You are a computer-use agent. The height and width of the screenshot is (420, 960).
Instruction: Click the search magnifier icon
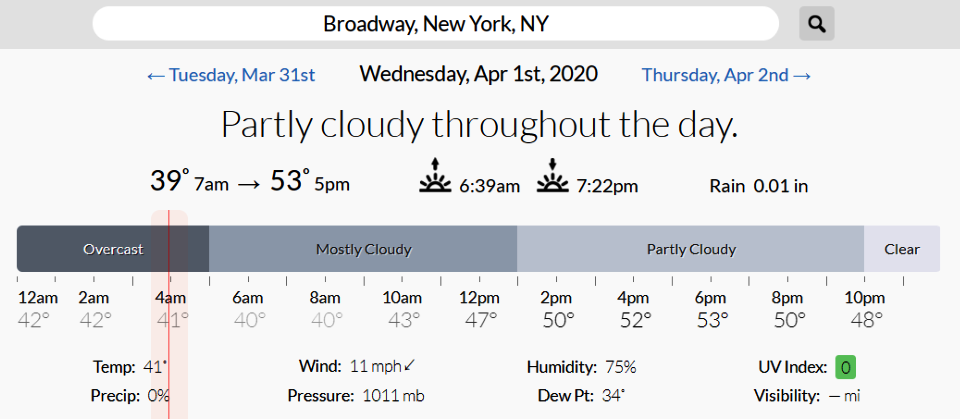[x=816, y=24]
